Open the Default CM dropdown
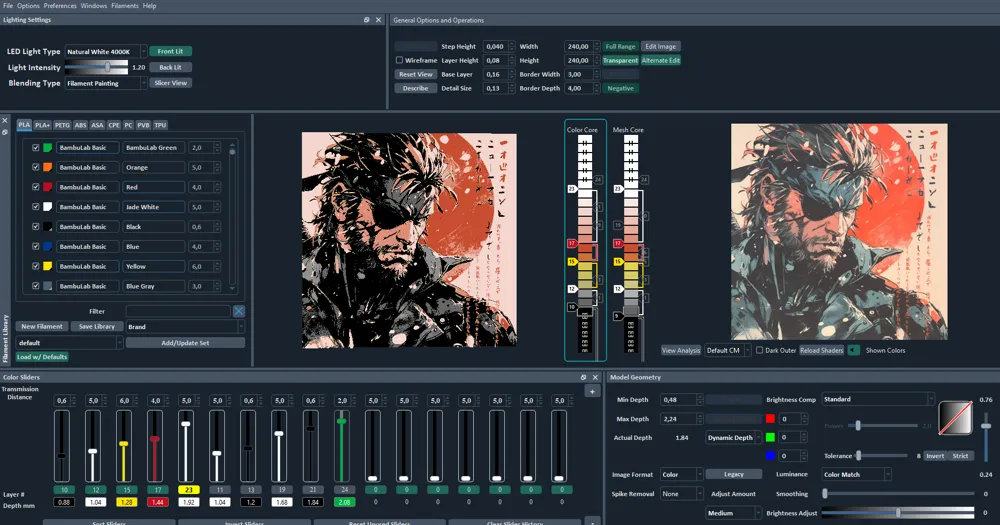The width and height of the screenshot is (1000, 525). [728, 350]
